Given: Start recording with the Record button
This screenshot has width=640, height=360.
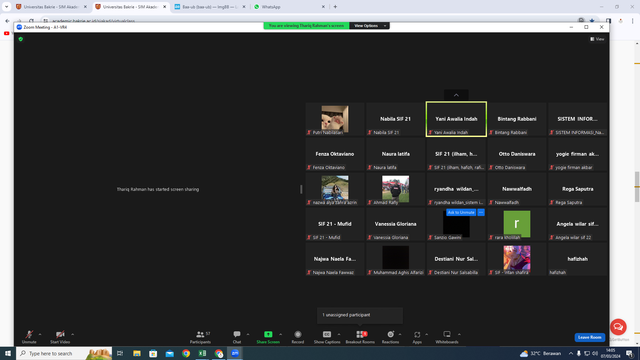Looking at the screenshot, I should pyautogui.click(x=298, y=337).
